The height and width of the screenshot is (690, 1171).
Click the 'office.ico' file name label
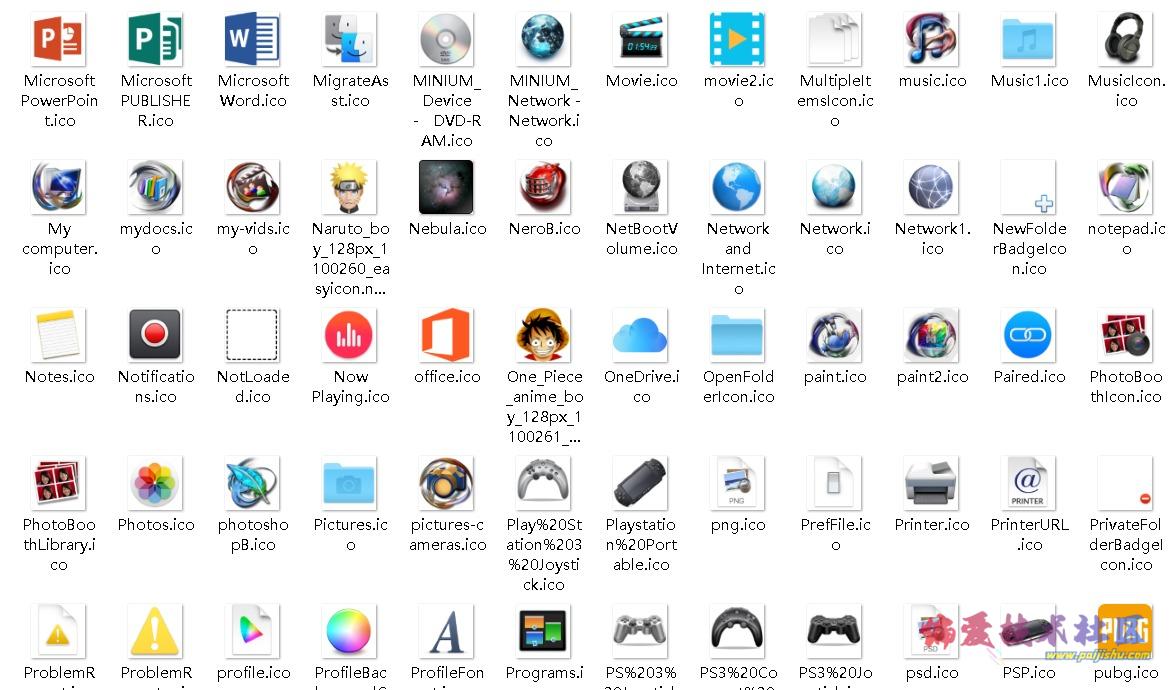click(x=447, y=376)
